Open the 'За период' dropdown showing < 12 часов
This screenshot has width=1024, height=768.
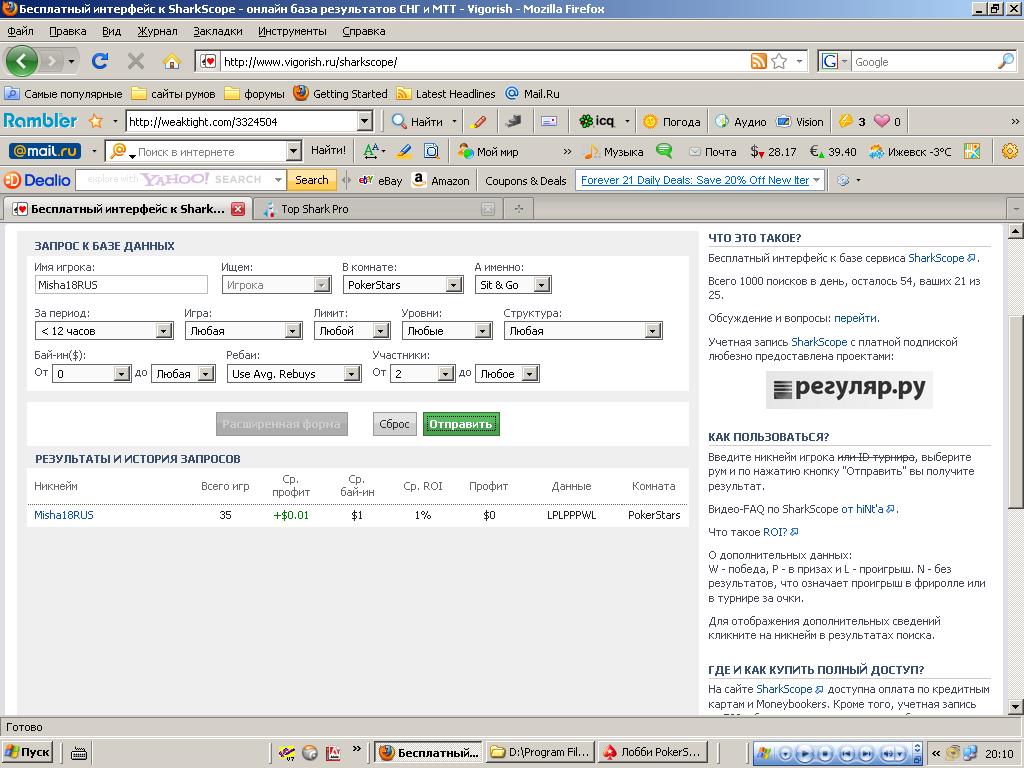pyautogui.click(x=164, y=331)
